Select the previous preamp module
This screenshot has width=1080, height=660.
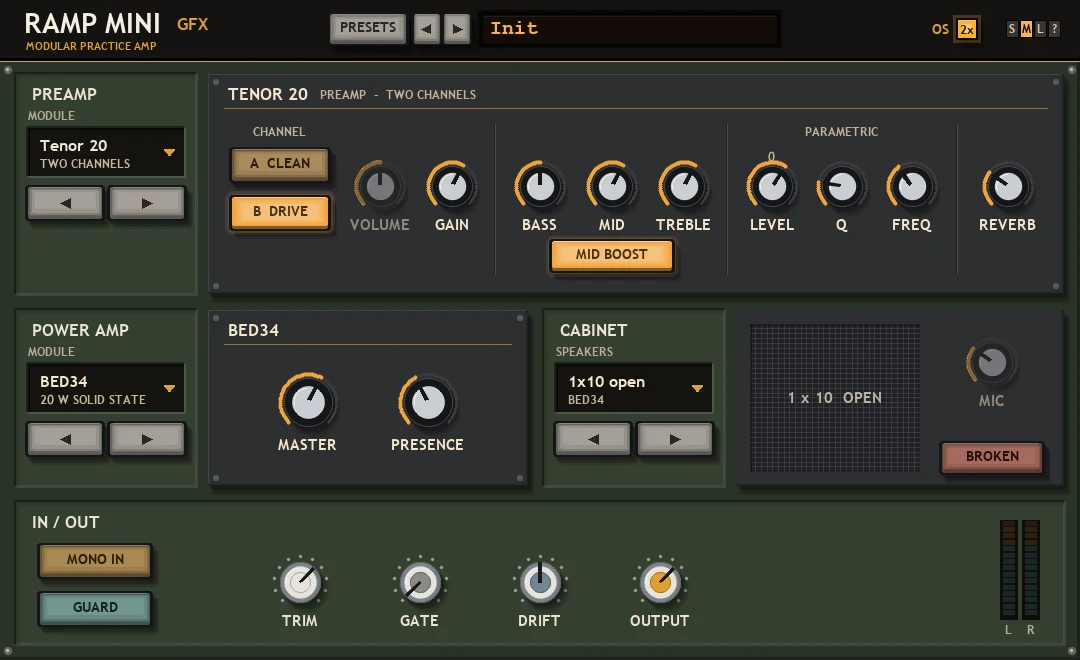click(x=65, y=203)
